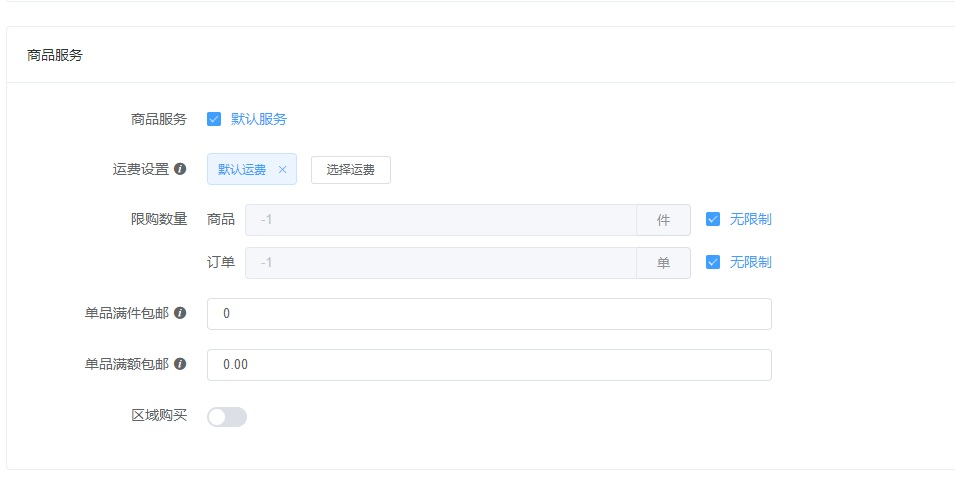Screen dimensions: 956x484
Task: Enable the 区域购买 switch
Action: coord(227,417)
